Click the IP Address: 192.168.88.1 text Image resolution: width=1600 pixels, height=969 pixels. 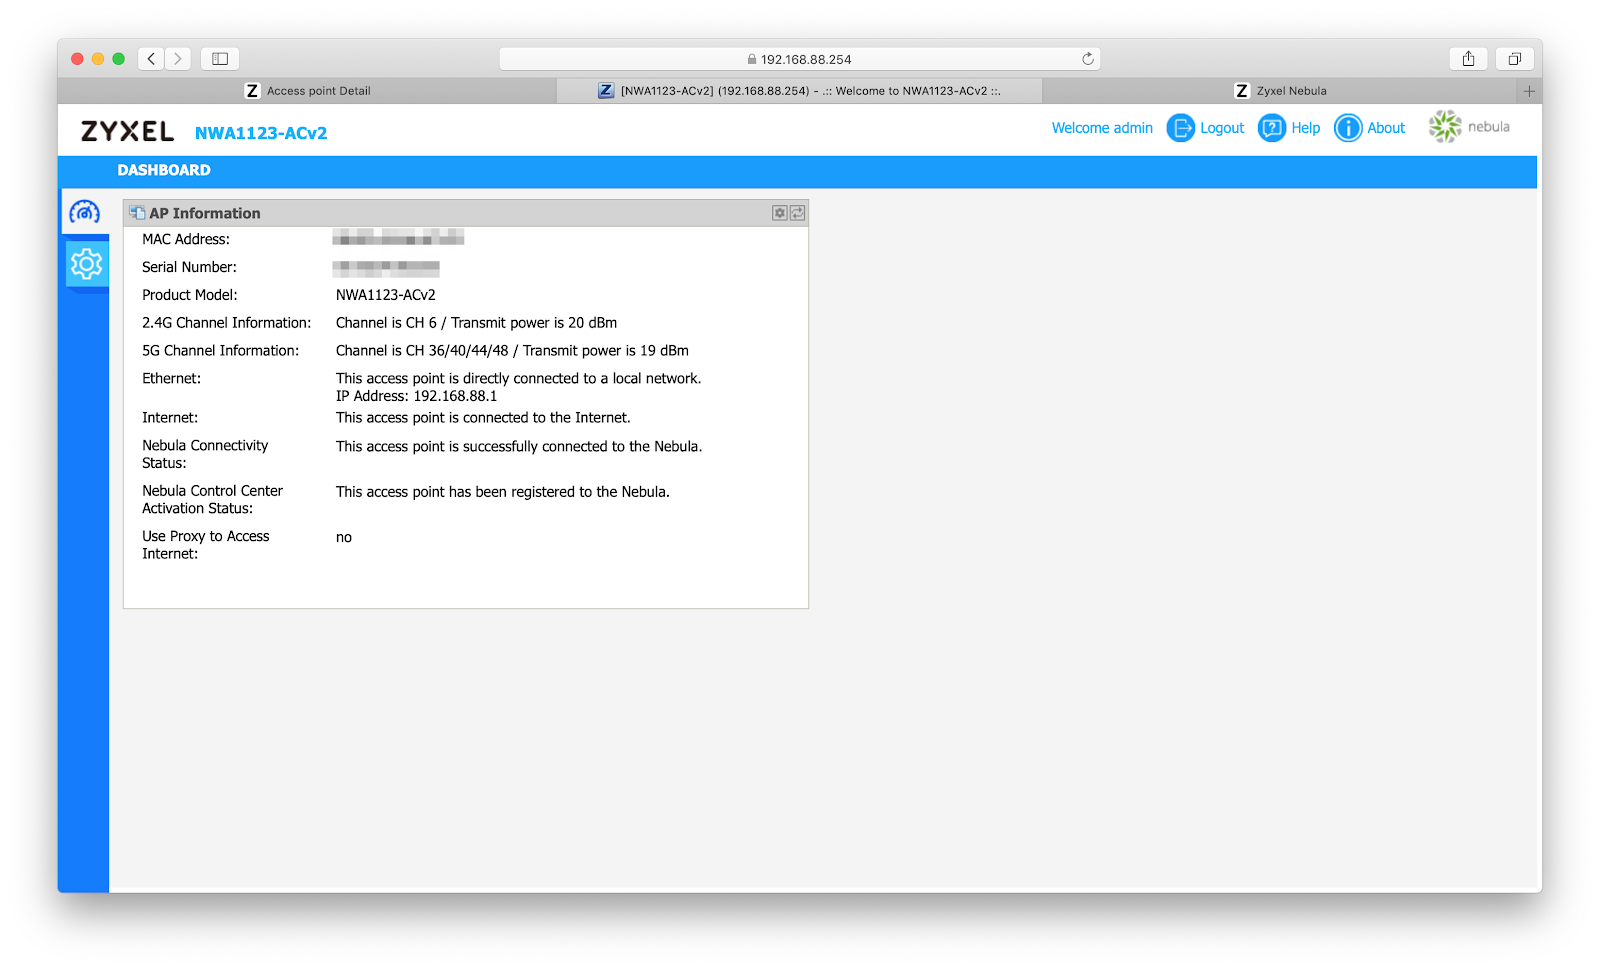pyautogui.click(x=416, y=396)
